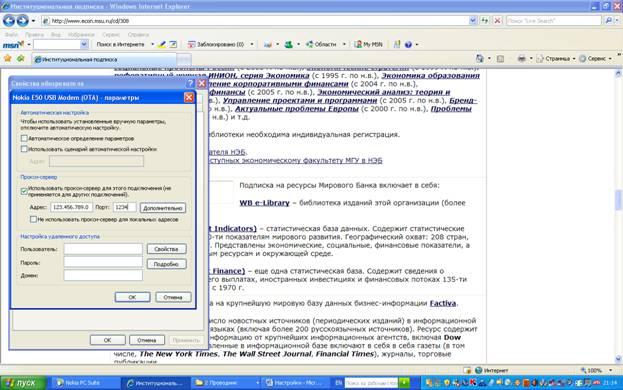
Task: Click the Stop loading red X icon
Action: tap(497, 20)
